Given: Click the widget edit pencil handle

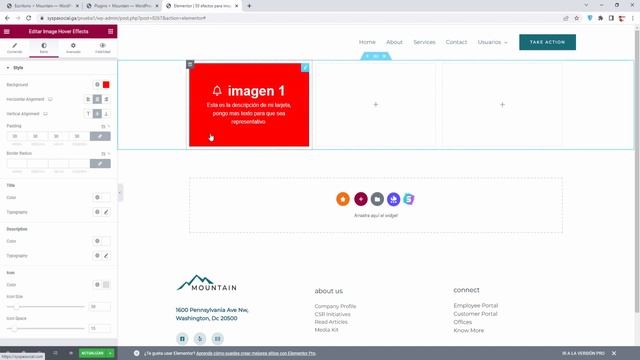Looking at the screenshot, I should click(305, 67).
